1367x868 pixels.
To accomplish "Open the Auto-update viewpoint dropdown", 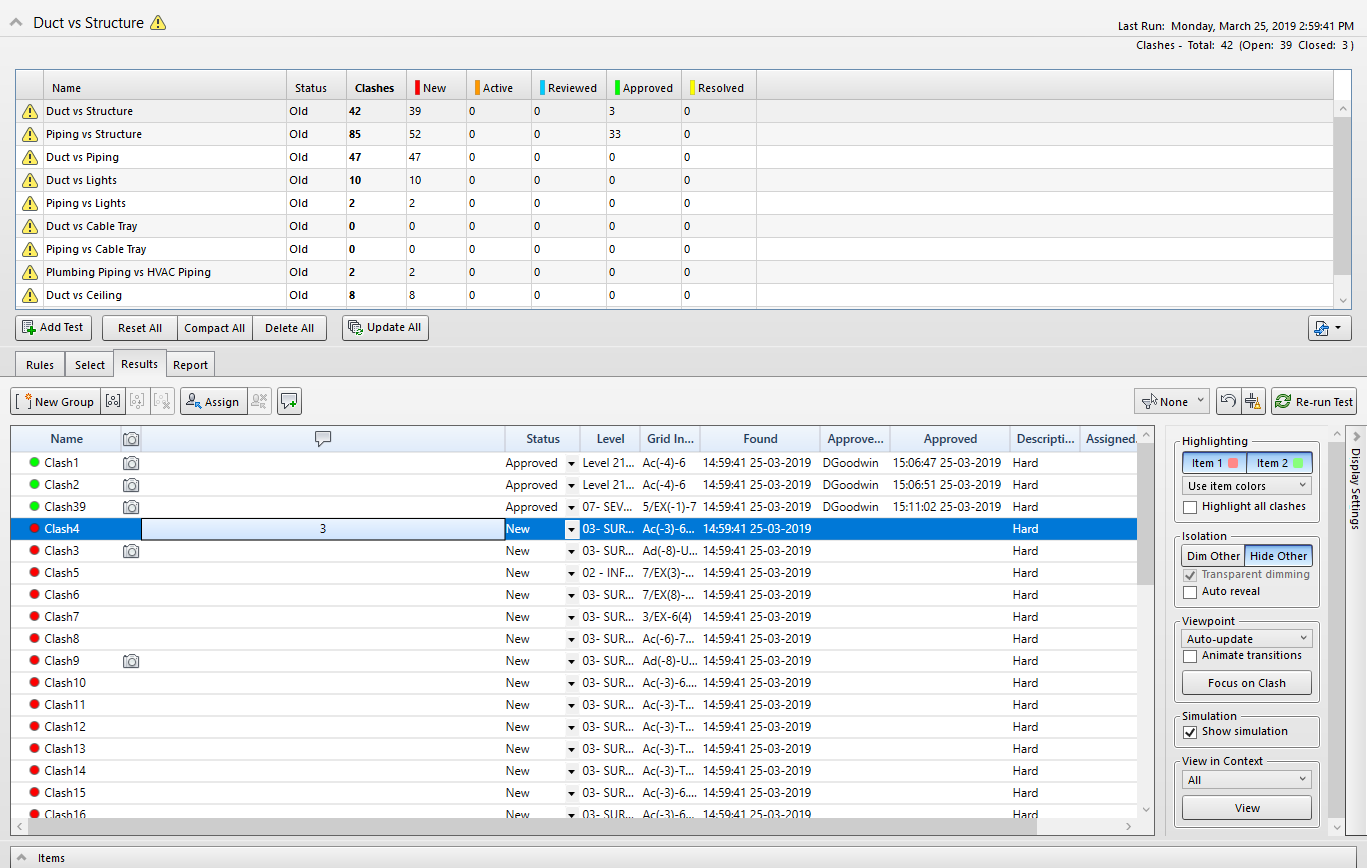I will point(1246,639).
